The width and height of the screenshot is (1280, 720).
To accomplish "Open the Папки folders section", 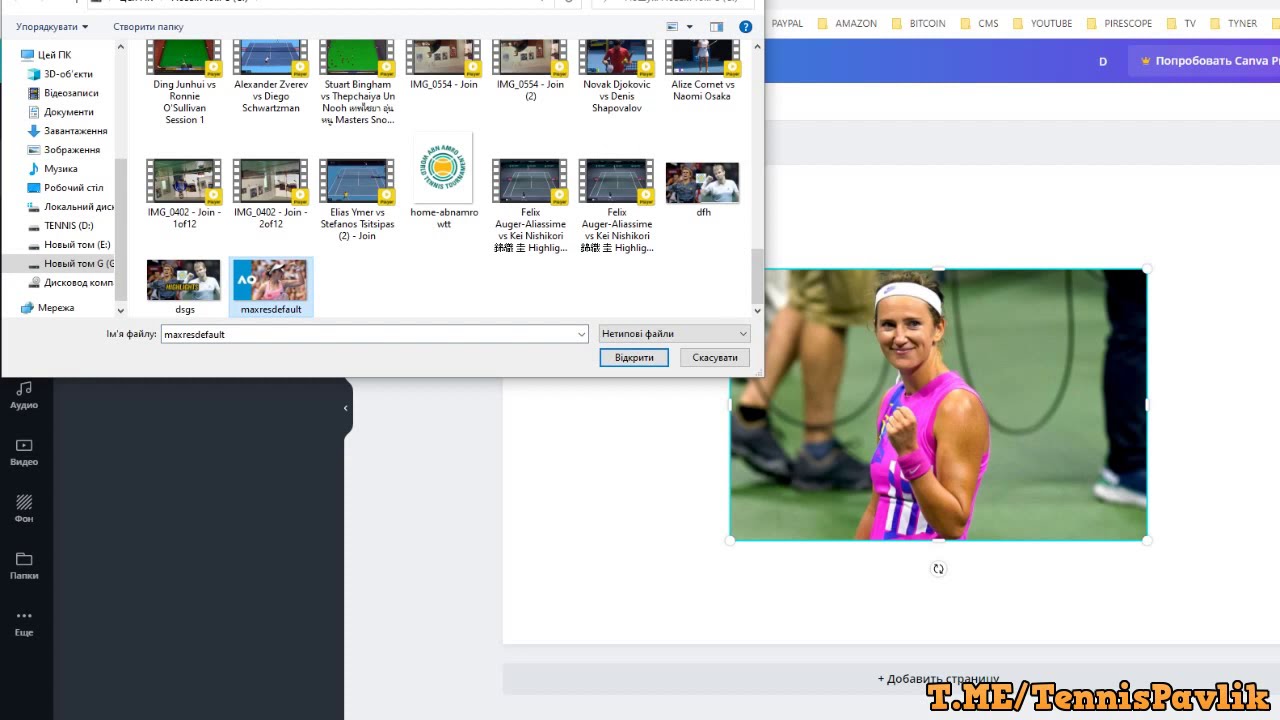I will (x=24, y=565).
